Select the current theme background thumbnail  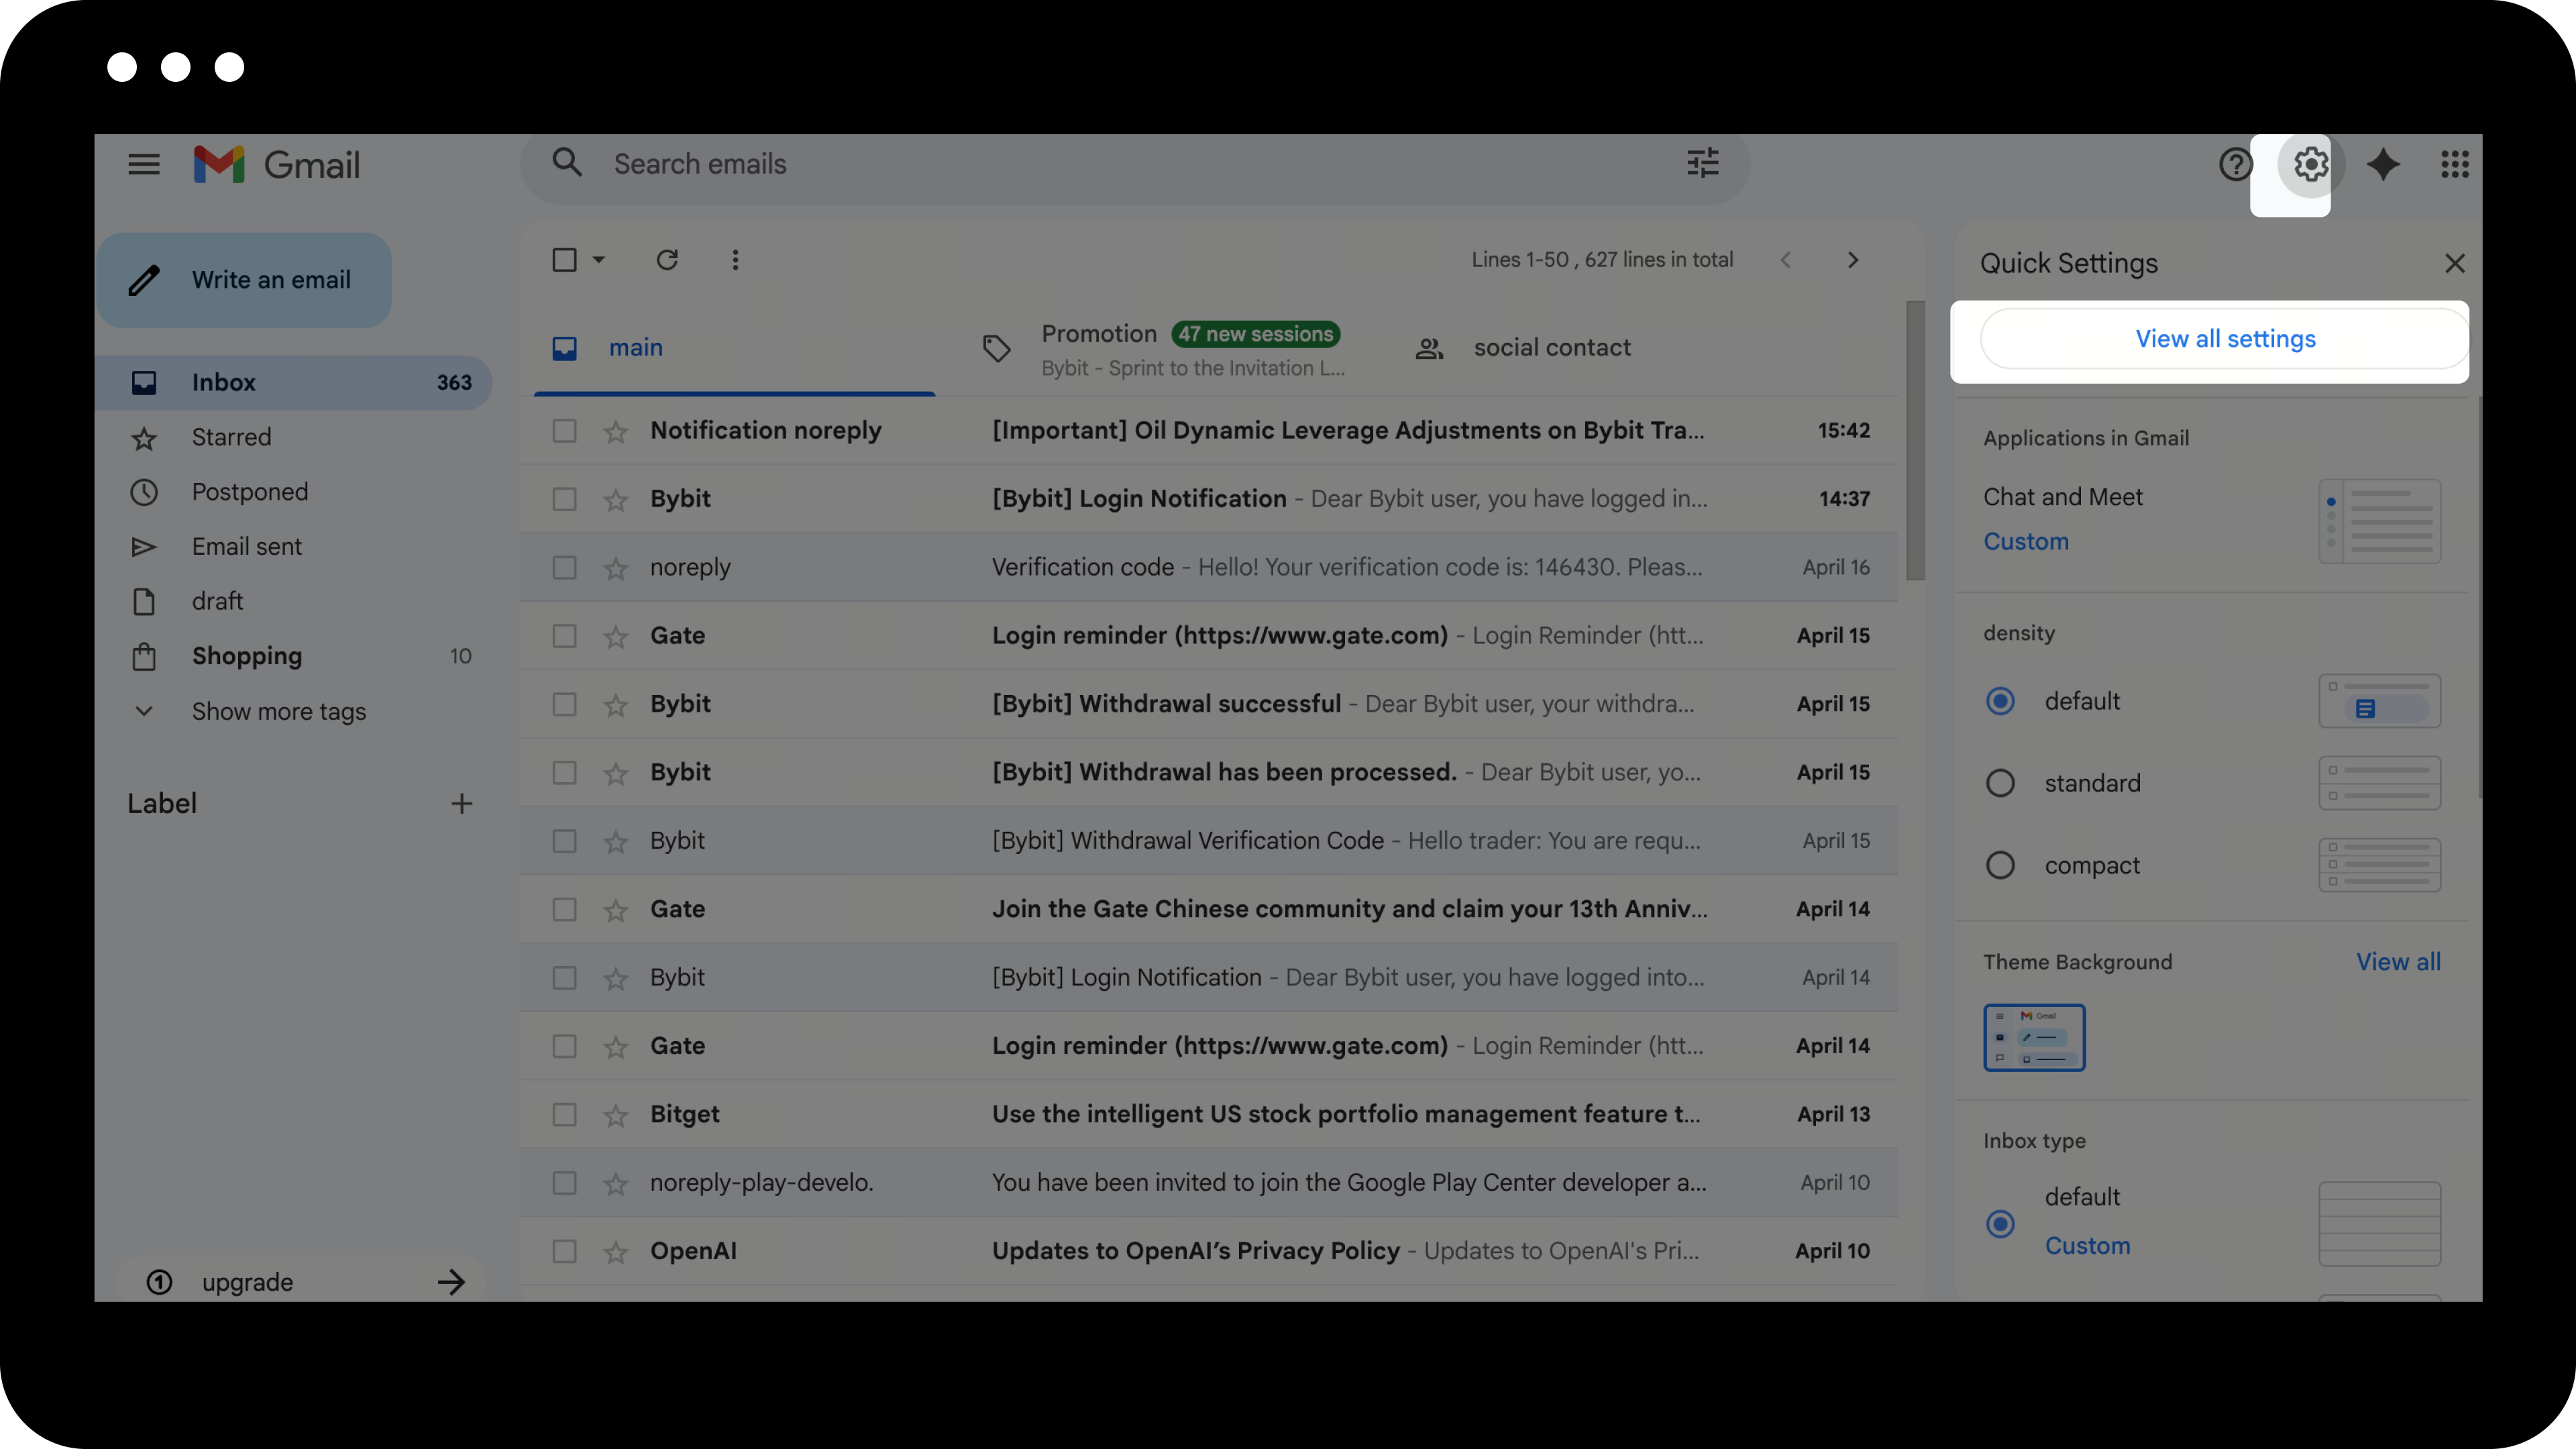pos(2034,1037)
